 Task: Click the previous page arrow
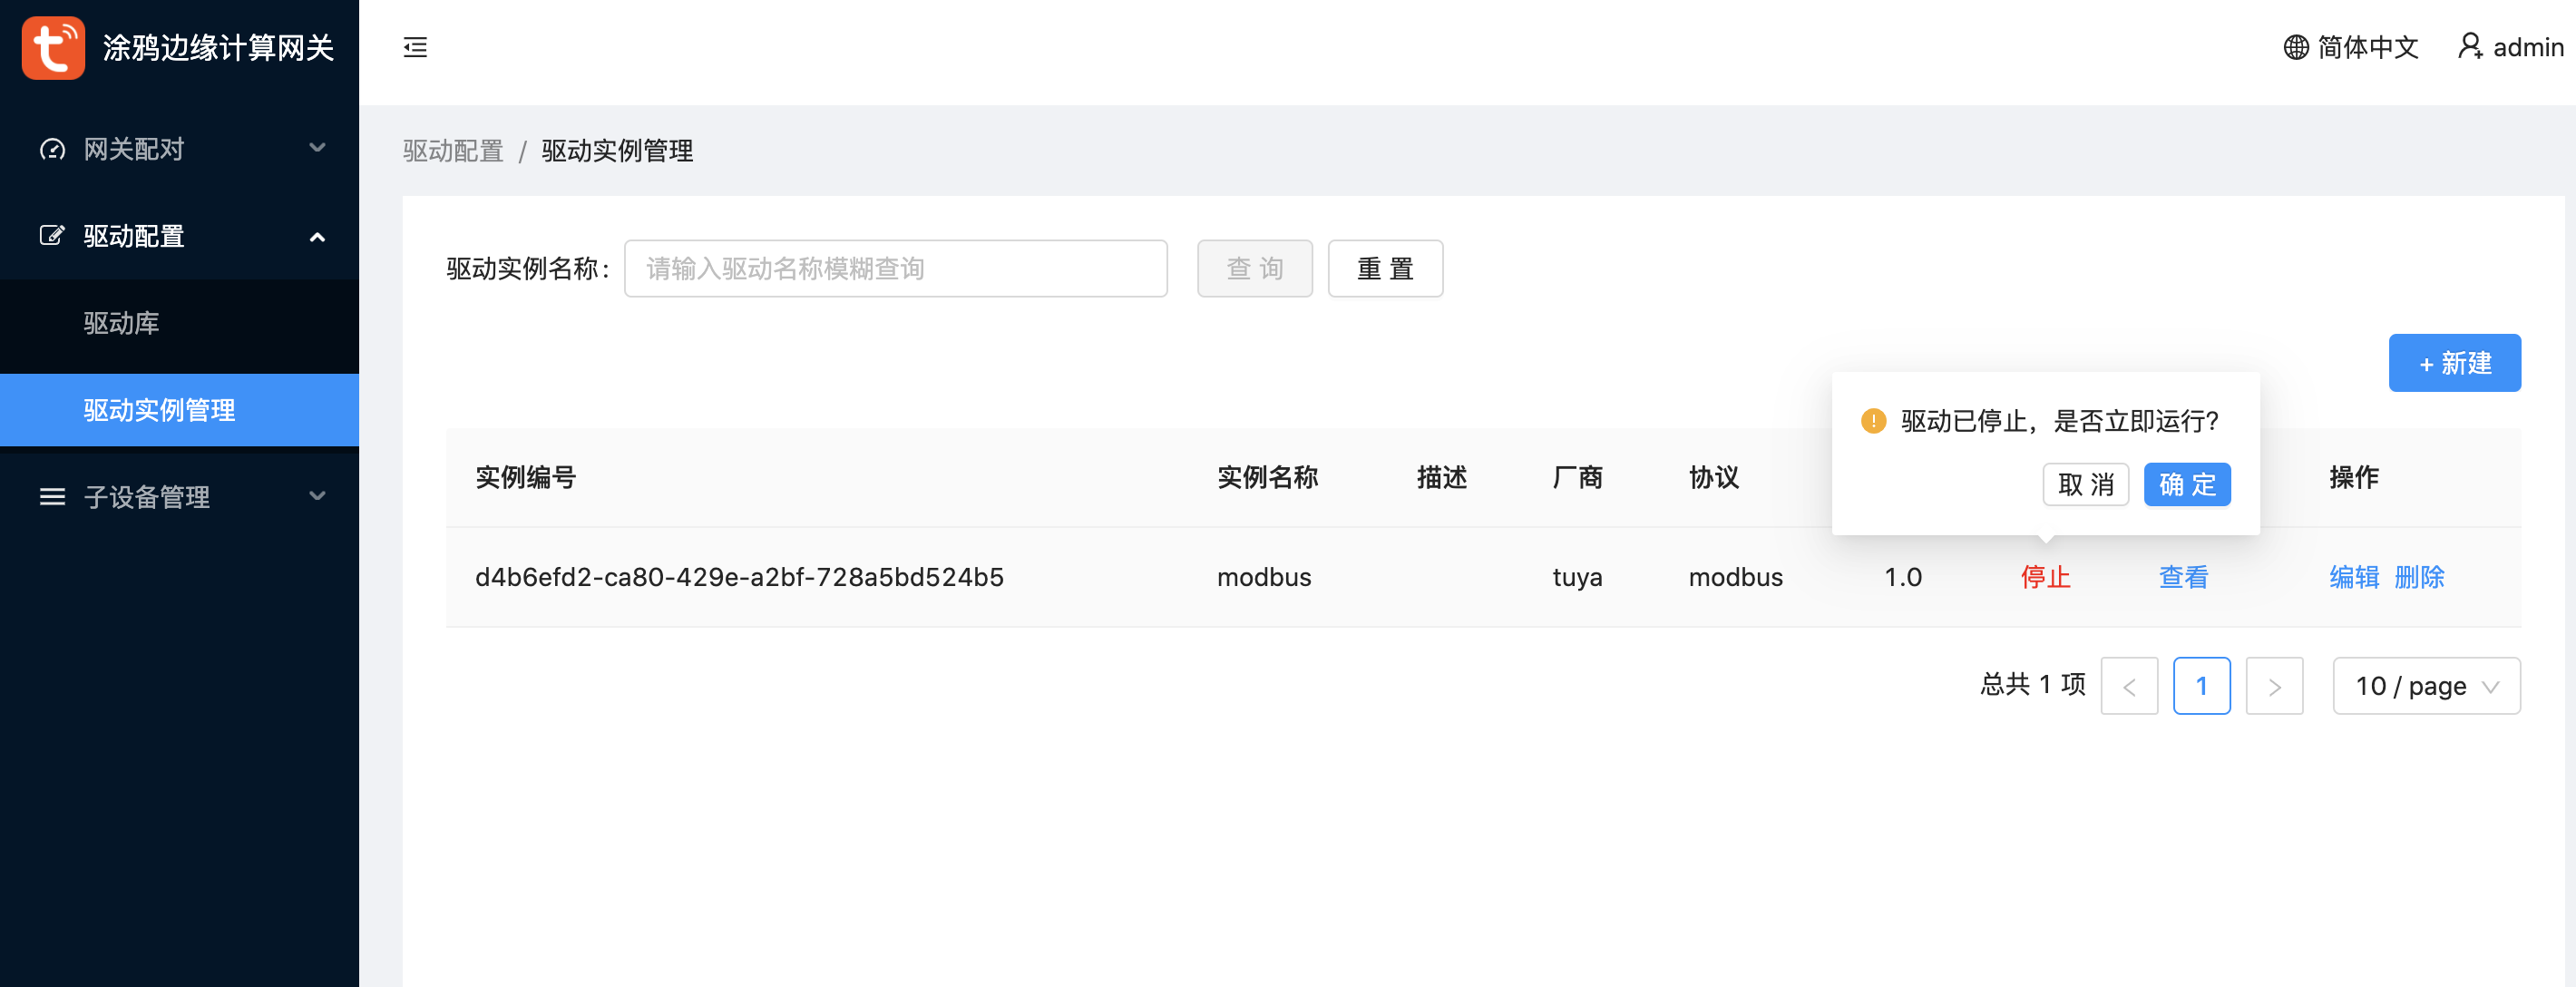tap(2129, 686)
